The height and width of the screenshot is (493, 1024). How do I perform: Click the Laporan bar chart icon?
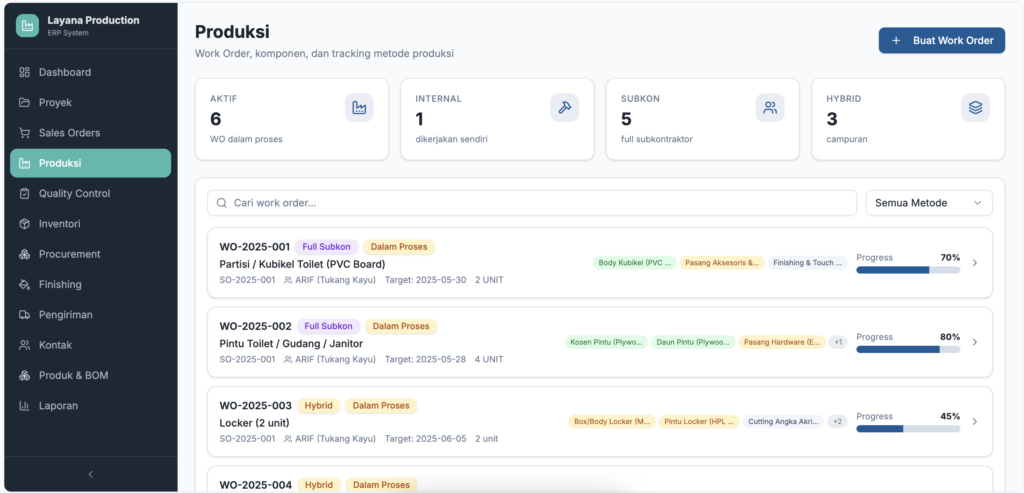25,406
